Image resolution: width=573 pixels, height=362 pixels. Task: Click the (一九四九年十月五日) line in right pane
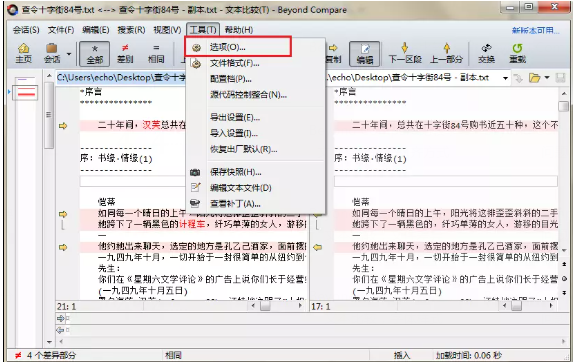(x=397, y=291)
